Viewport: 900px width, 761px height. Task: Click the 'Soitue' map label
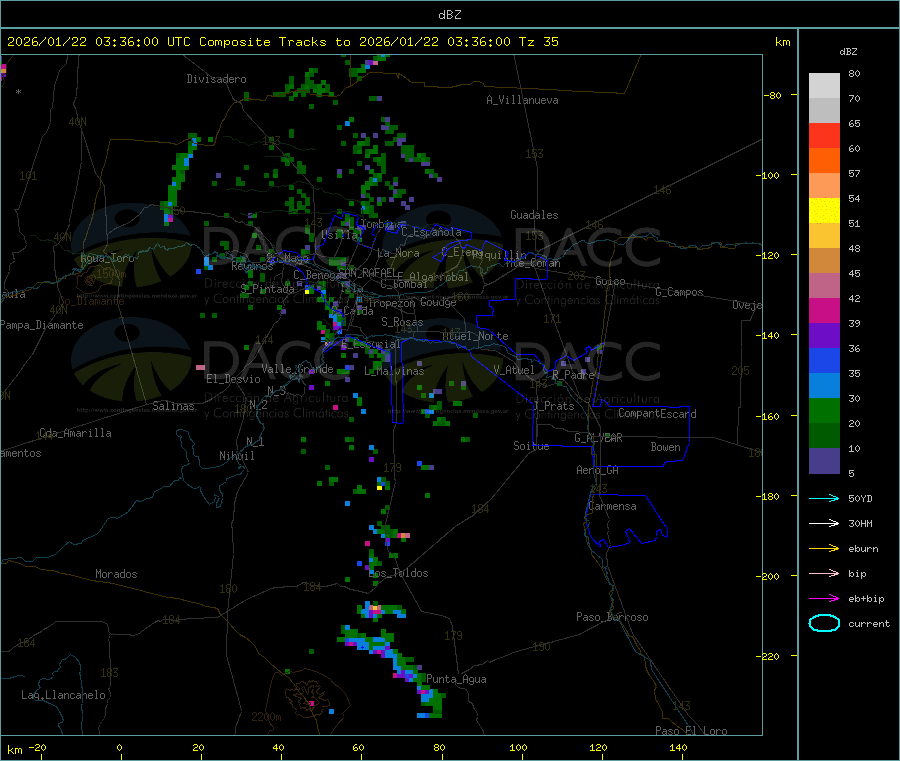coord(531,446)
